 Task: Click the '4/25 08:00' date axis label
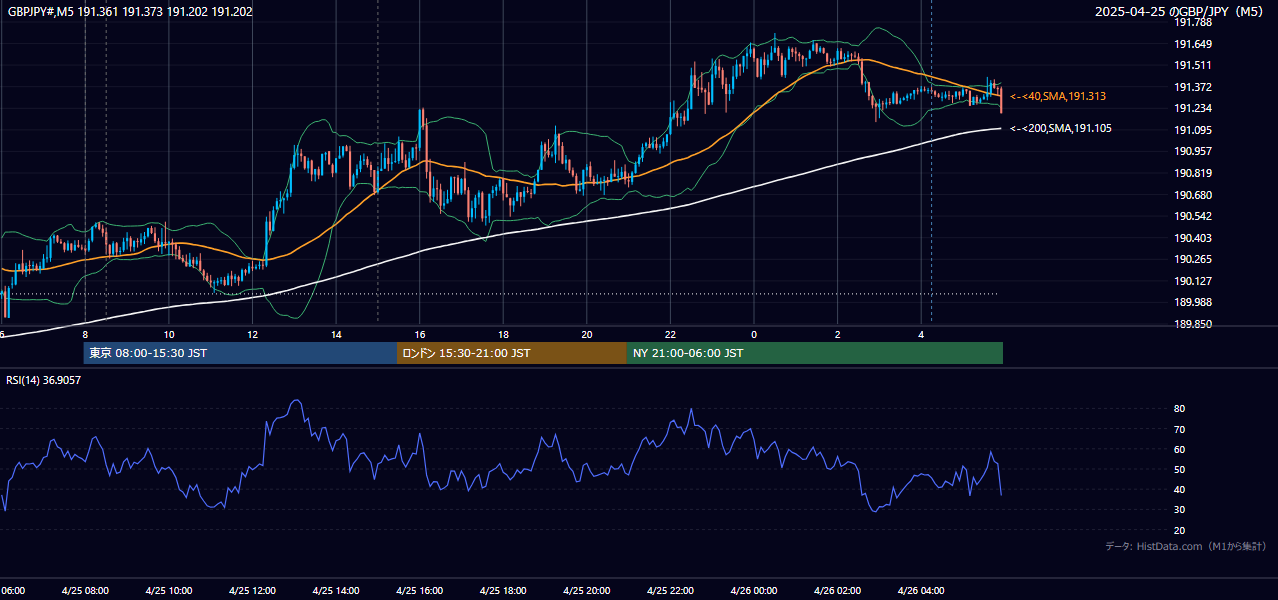point(84,591)
